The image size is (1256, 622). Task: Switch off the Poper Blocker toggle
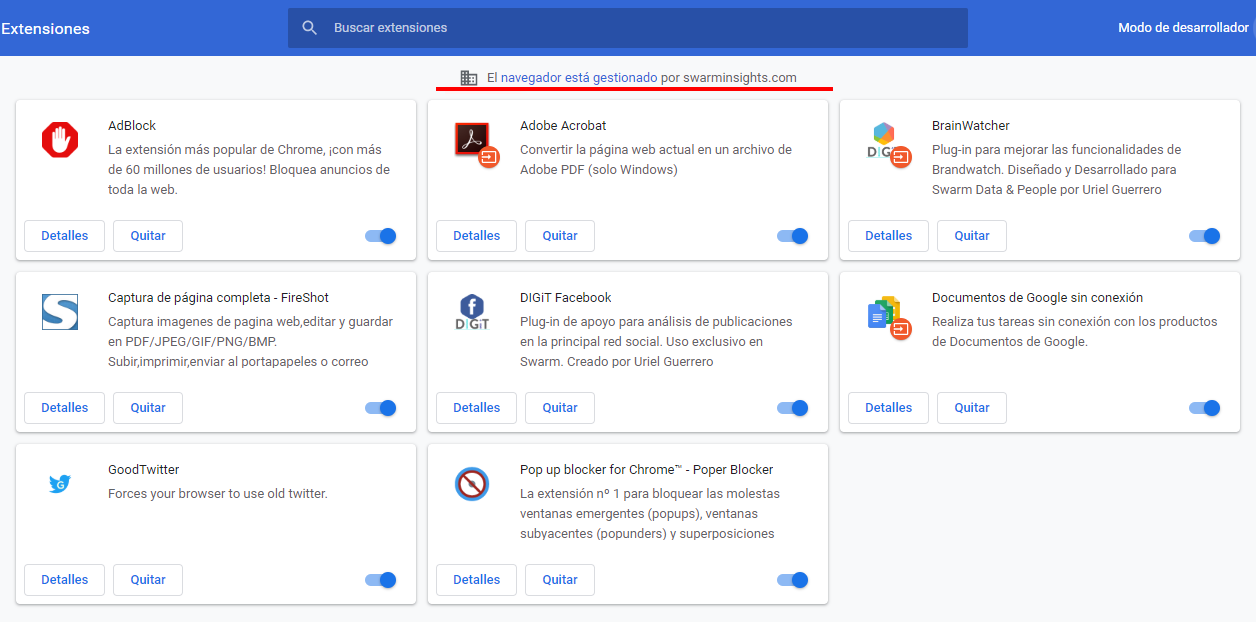coord(793,580)
